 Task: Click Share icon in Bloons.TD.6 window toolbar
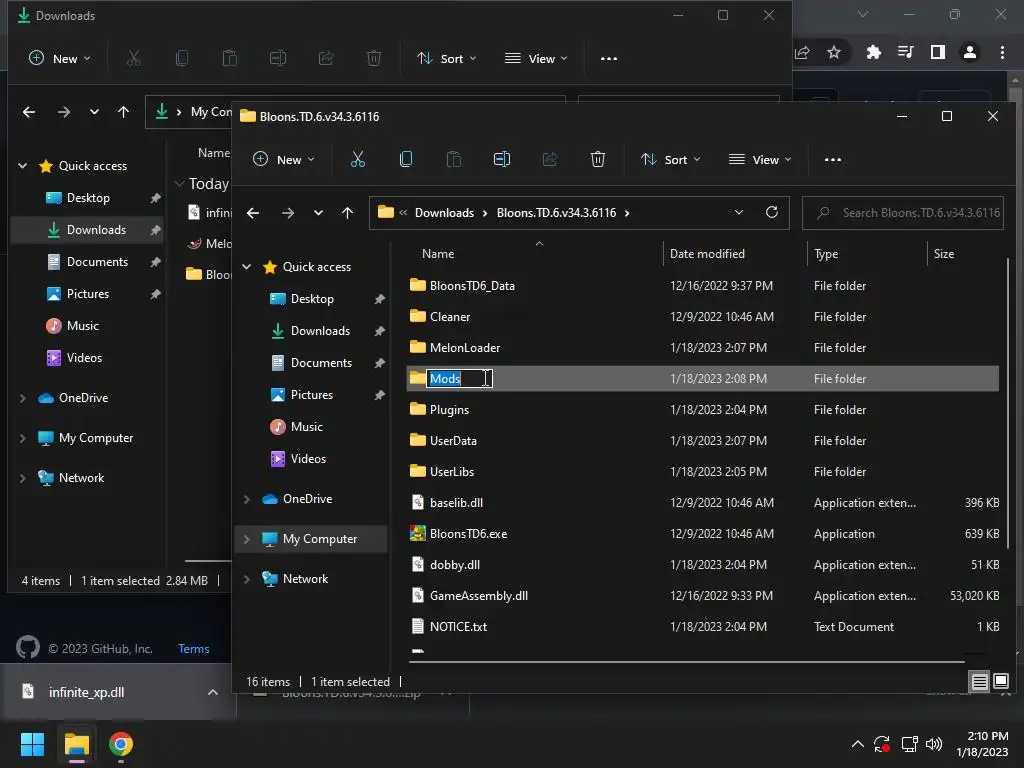tap(550, 159)
